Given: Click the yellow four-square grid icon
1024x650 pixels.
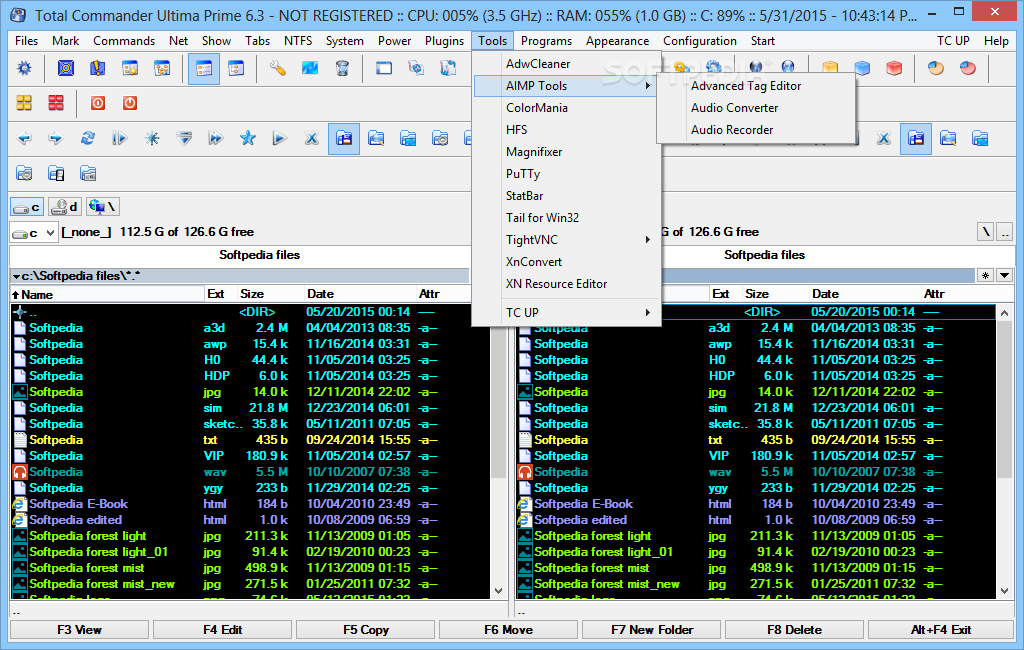Looking at the screenshot, I should (24, 103).
